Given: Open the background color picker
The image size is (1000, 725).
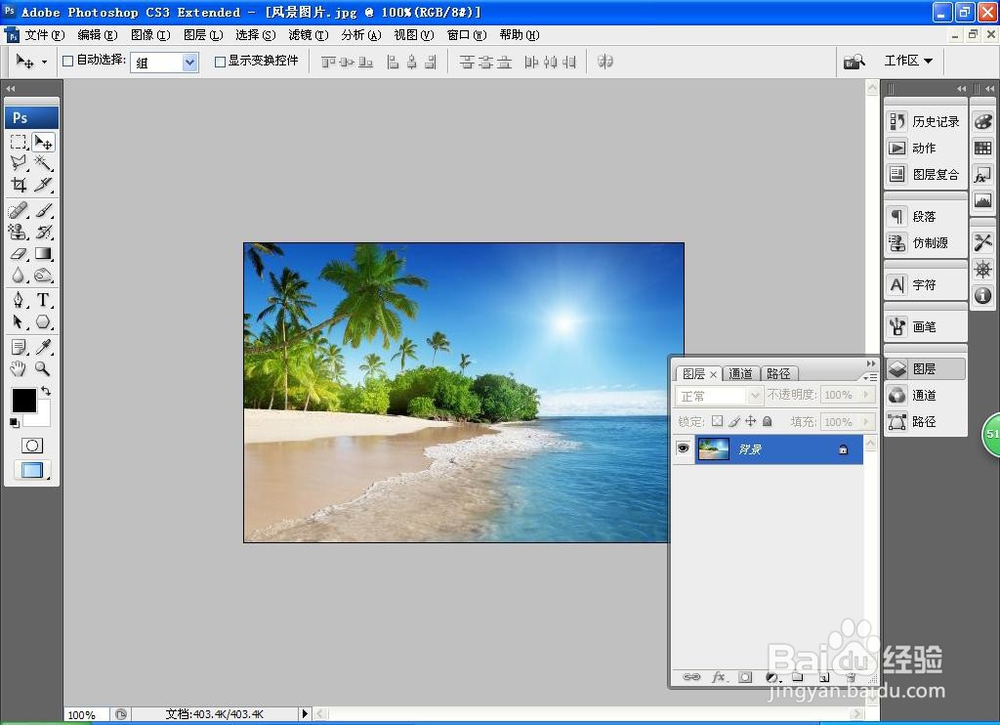Looking at the screenshot, I should tap(42, 420).
